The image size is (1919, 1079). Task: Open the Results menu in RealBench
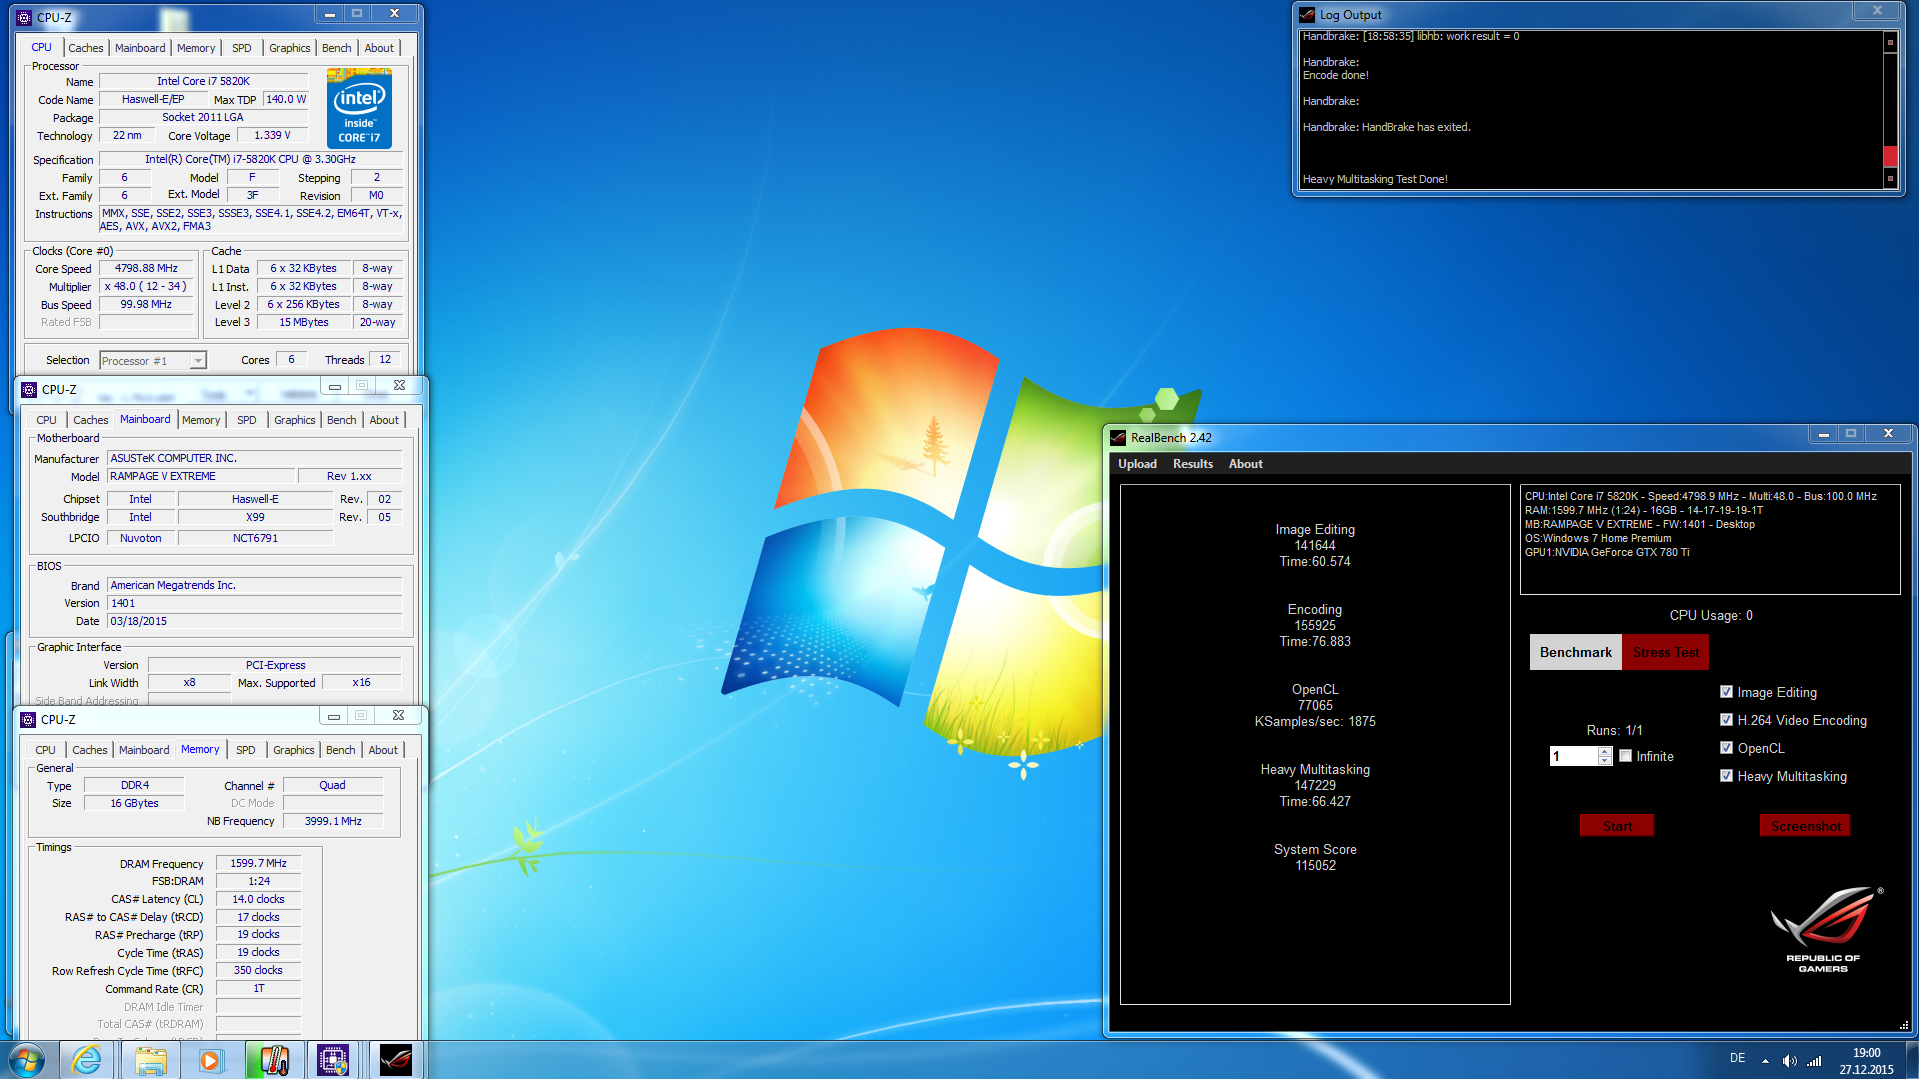point(1193,464)
